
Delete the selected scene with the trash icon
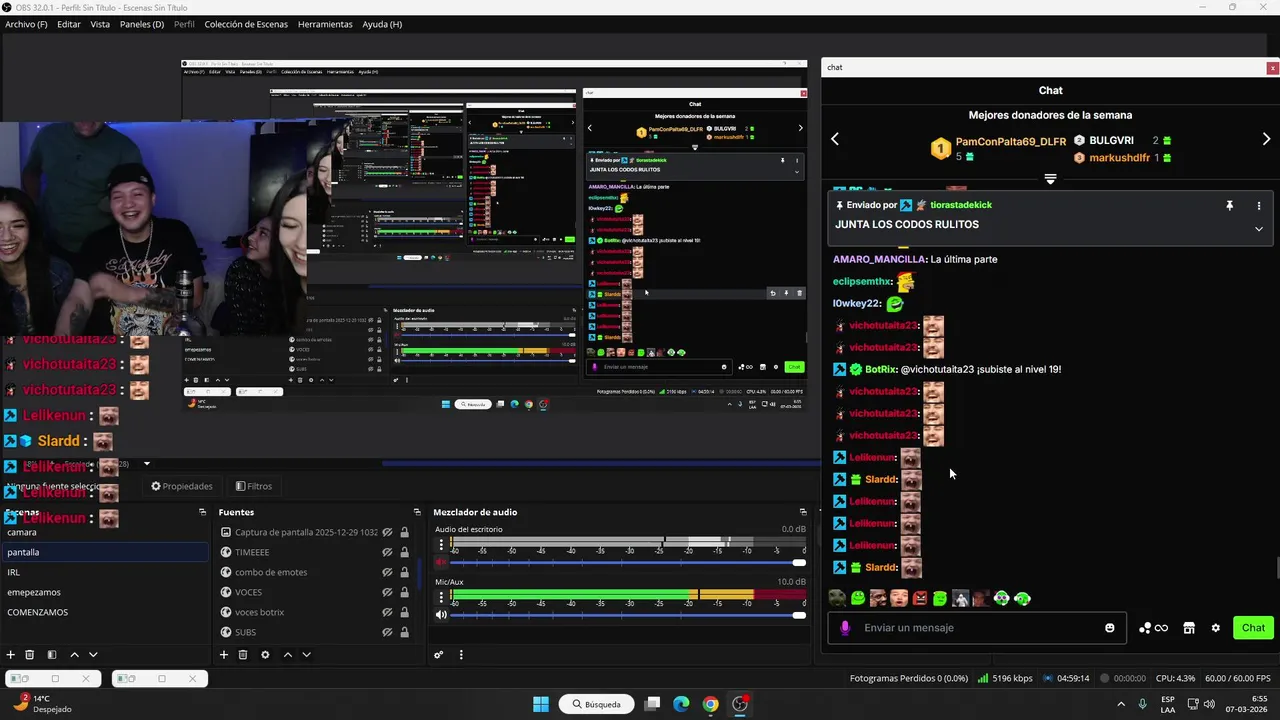click(30, 655)
